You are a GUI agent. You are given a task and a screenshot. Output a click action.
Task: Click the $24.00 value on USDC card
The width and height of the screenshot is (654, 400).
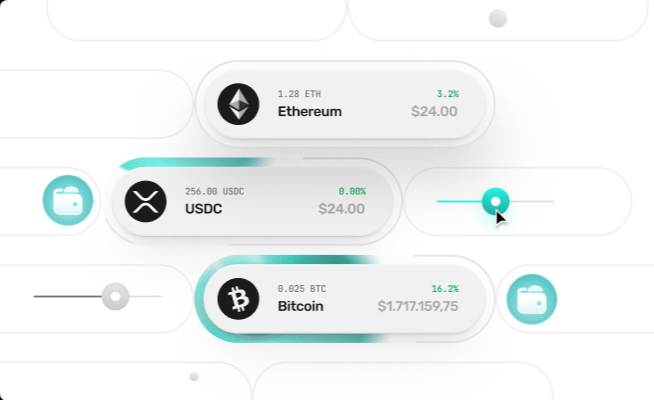pyautogui.click(x=341, y=210)
